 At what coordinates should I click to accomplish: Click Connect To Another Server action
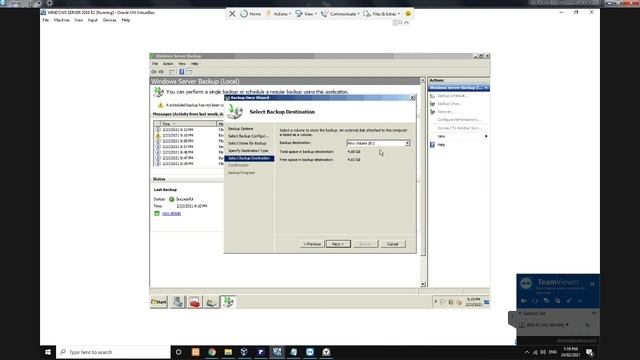pyautogui.click(x=459, y=128)
